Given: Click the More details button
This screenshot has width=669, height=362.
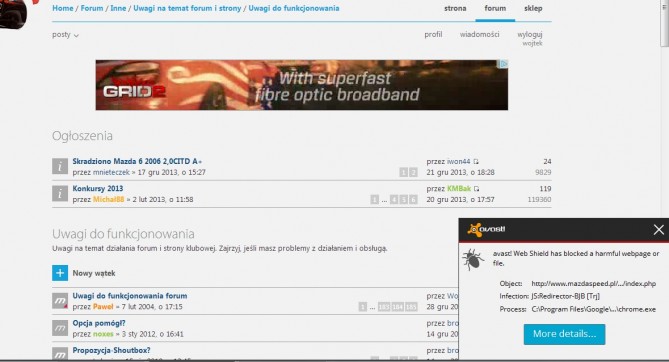Looking at the screenshot, I should pos(564,334).
